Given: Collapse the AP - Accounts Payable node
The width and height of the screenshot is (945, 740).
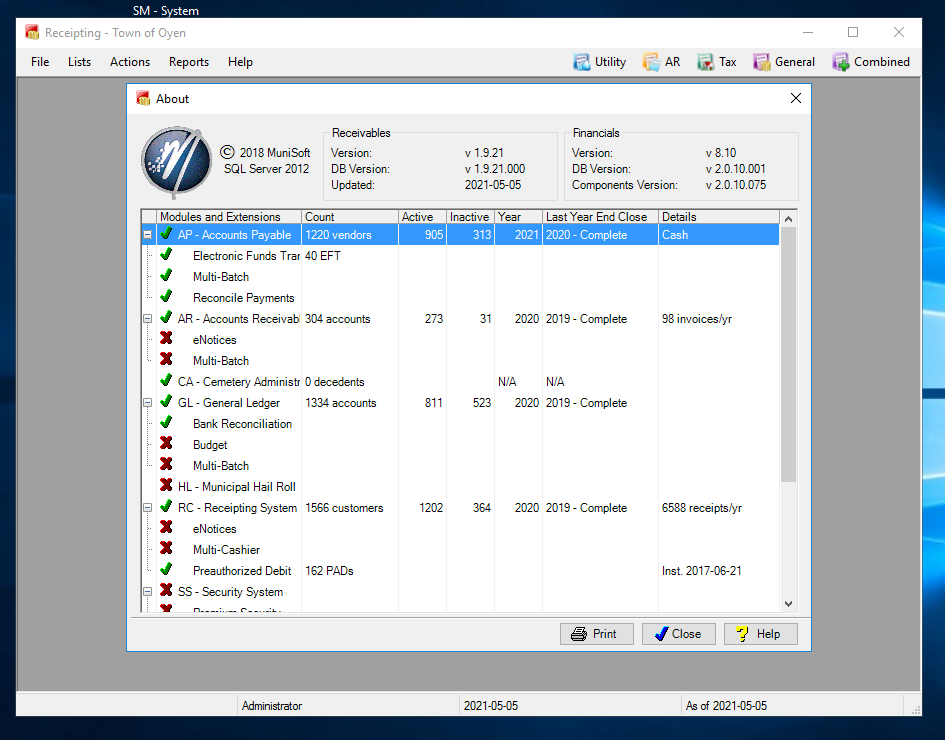Looking at the screenshot, I should point(148,235).
